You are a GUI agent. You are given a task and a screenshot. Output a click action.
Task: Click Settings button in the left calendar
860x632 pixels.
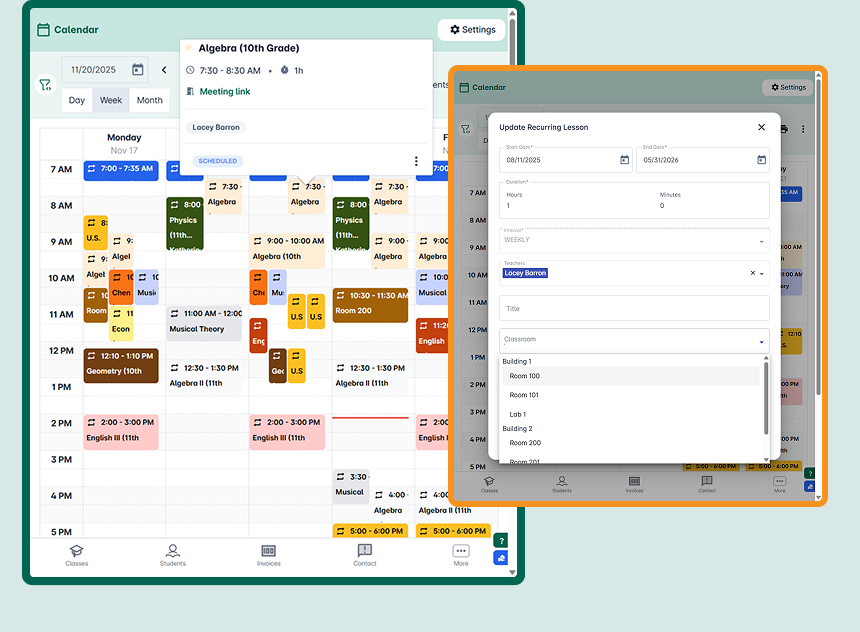coord(472,30)
